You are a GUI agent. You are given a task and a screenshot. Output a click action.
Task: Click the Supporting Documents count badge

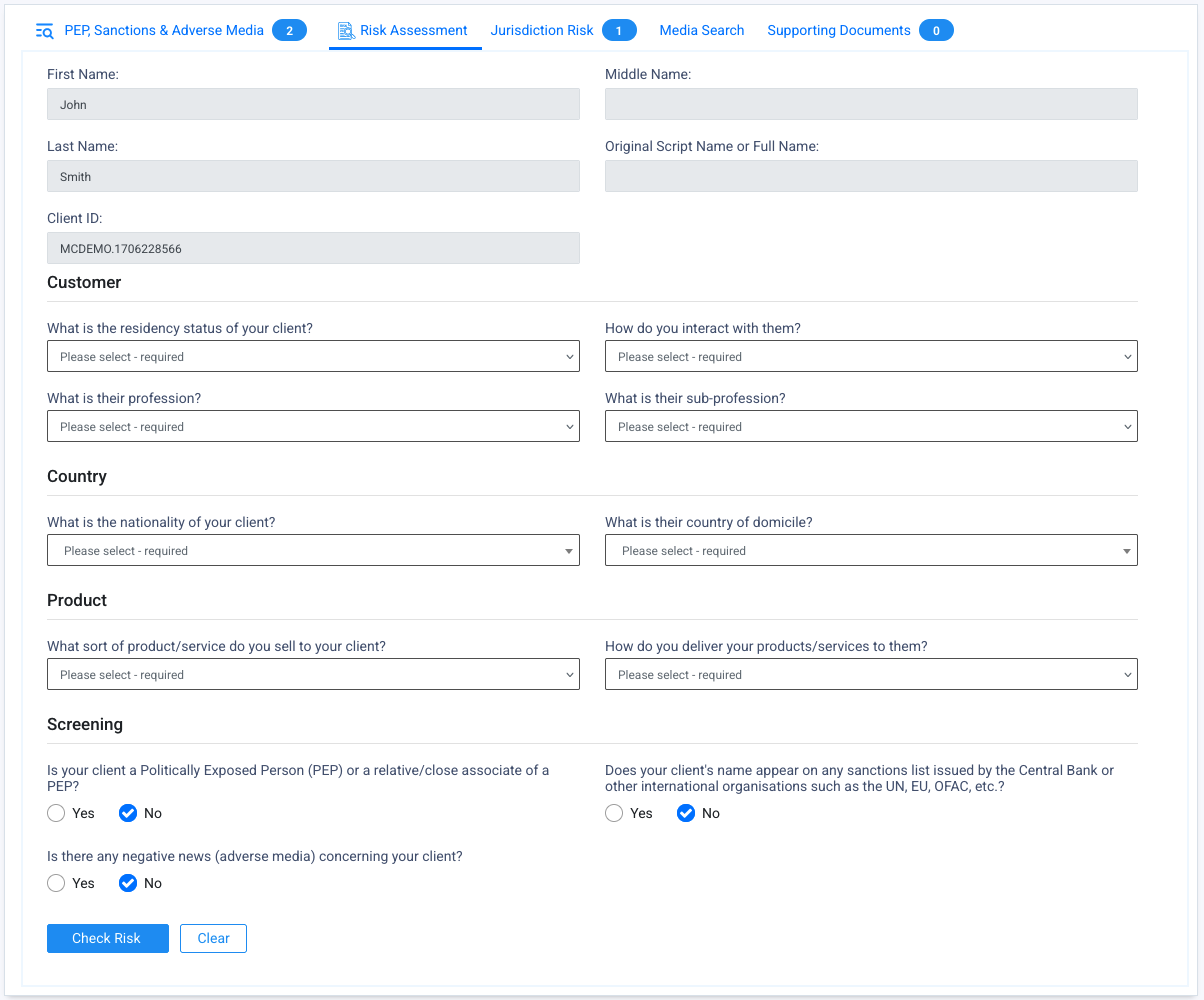(936, 31)
